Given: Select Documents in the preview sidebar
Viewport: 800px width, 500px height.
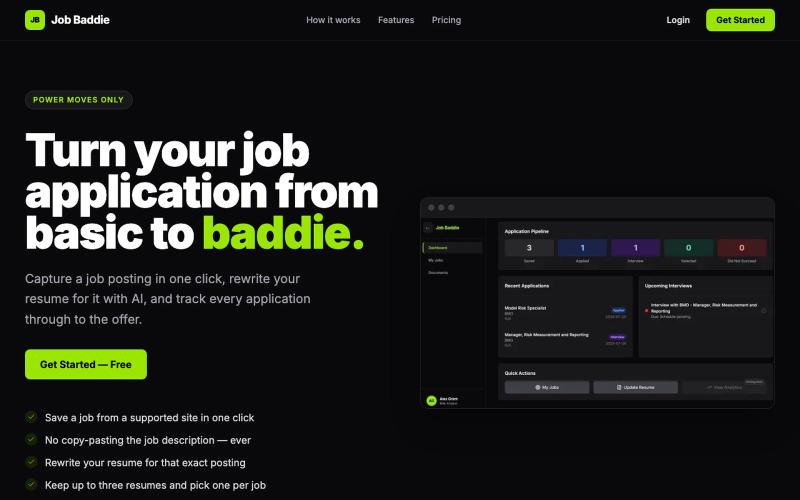Looking at the screenshot, I should (x=438, y=272).
